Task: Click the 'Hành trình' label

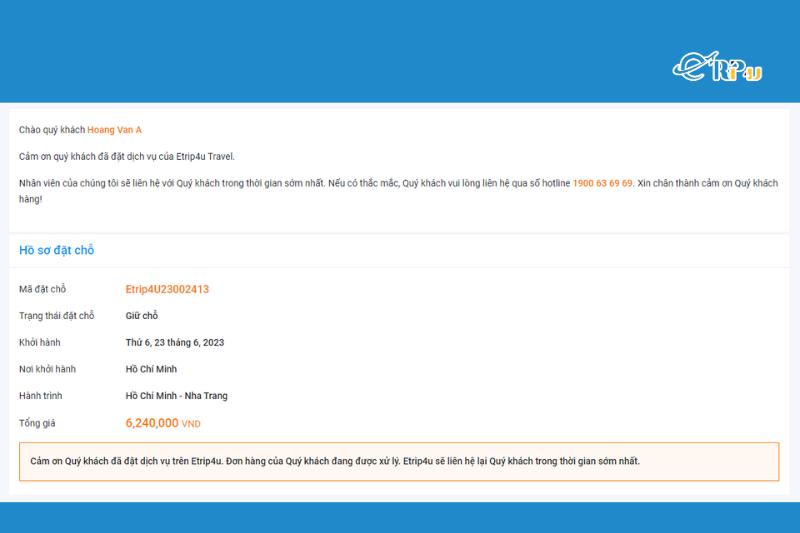Action: pos(42,396)
